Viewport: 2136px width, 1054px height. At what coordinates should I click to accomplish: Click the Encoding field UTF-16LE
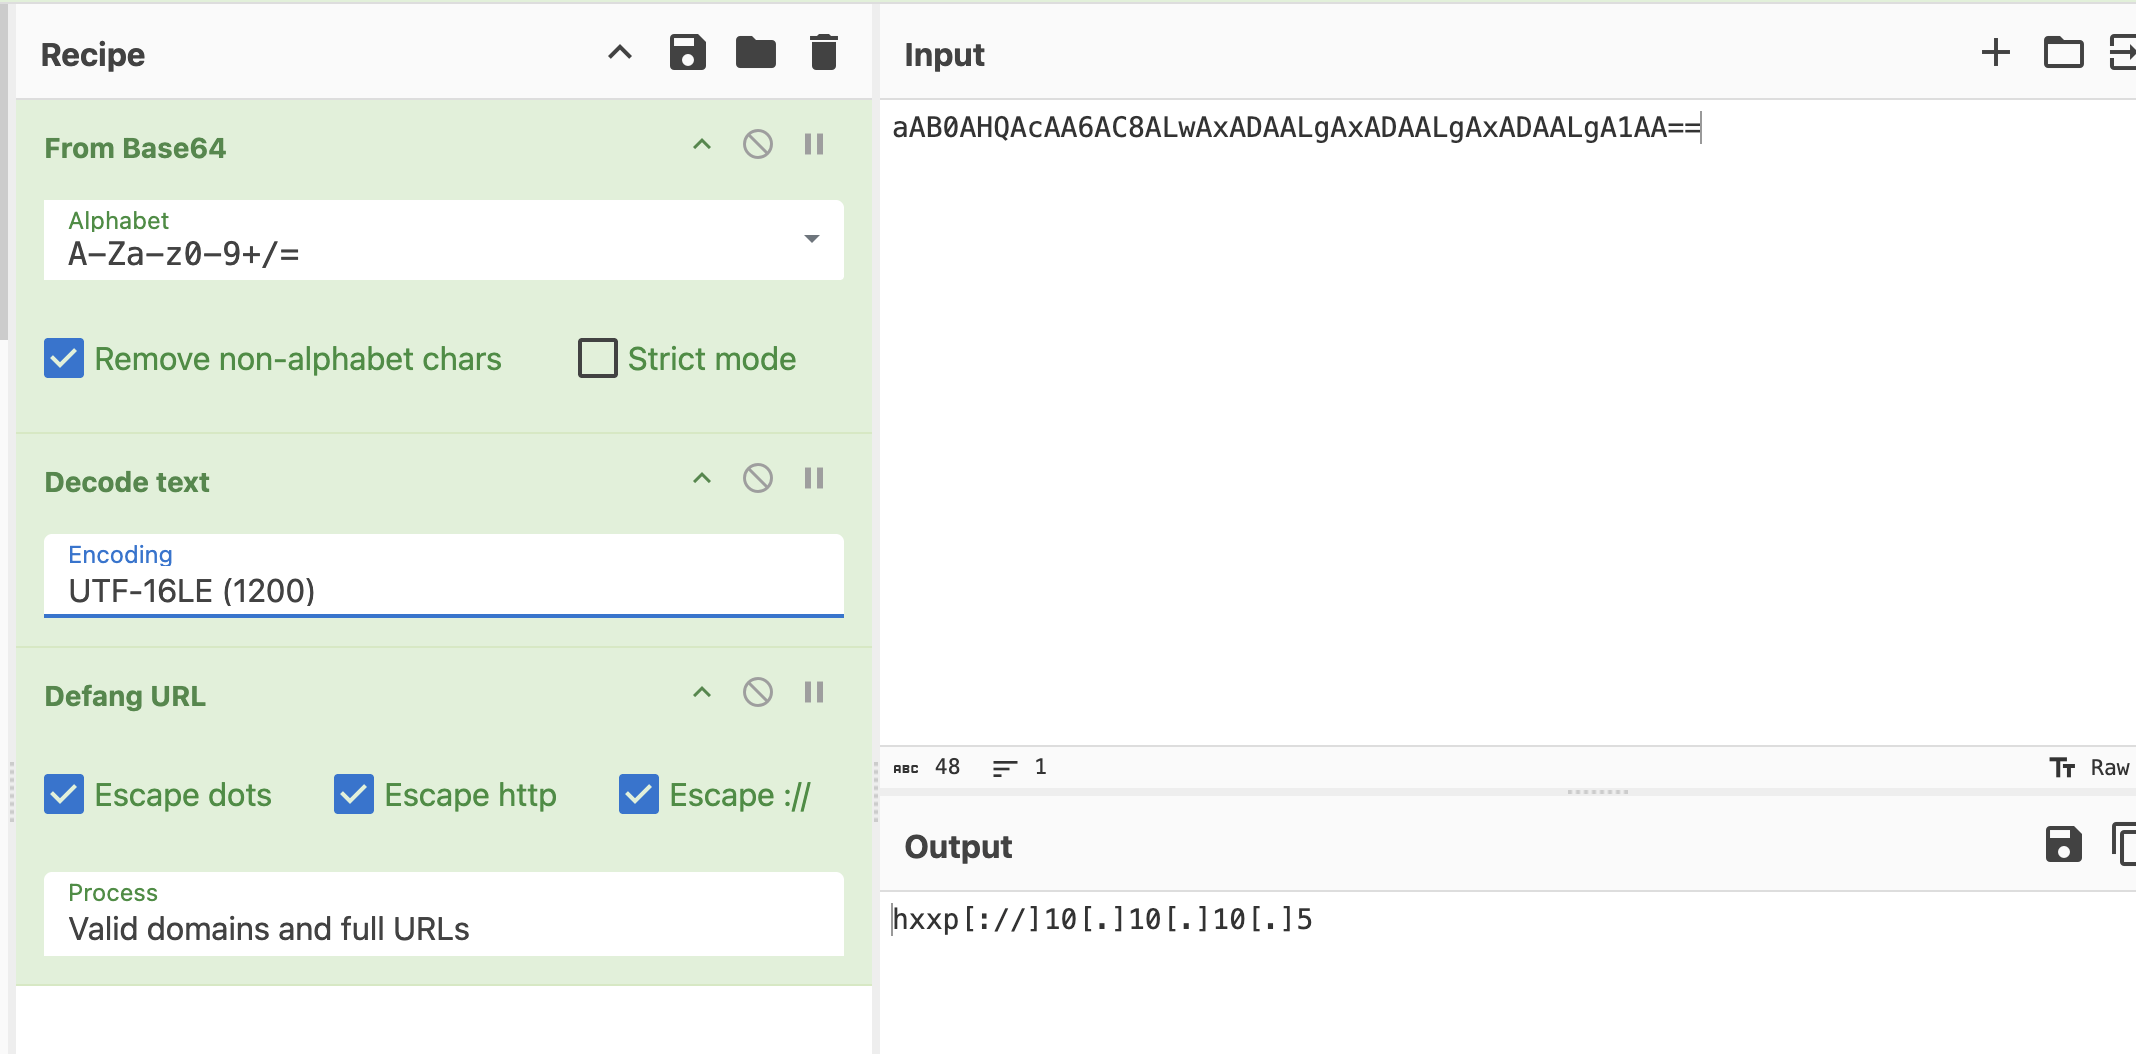[x=444, y=576]
